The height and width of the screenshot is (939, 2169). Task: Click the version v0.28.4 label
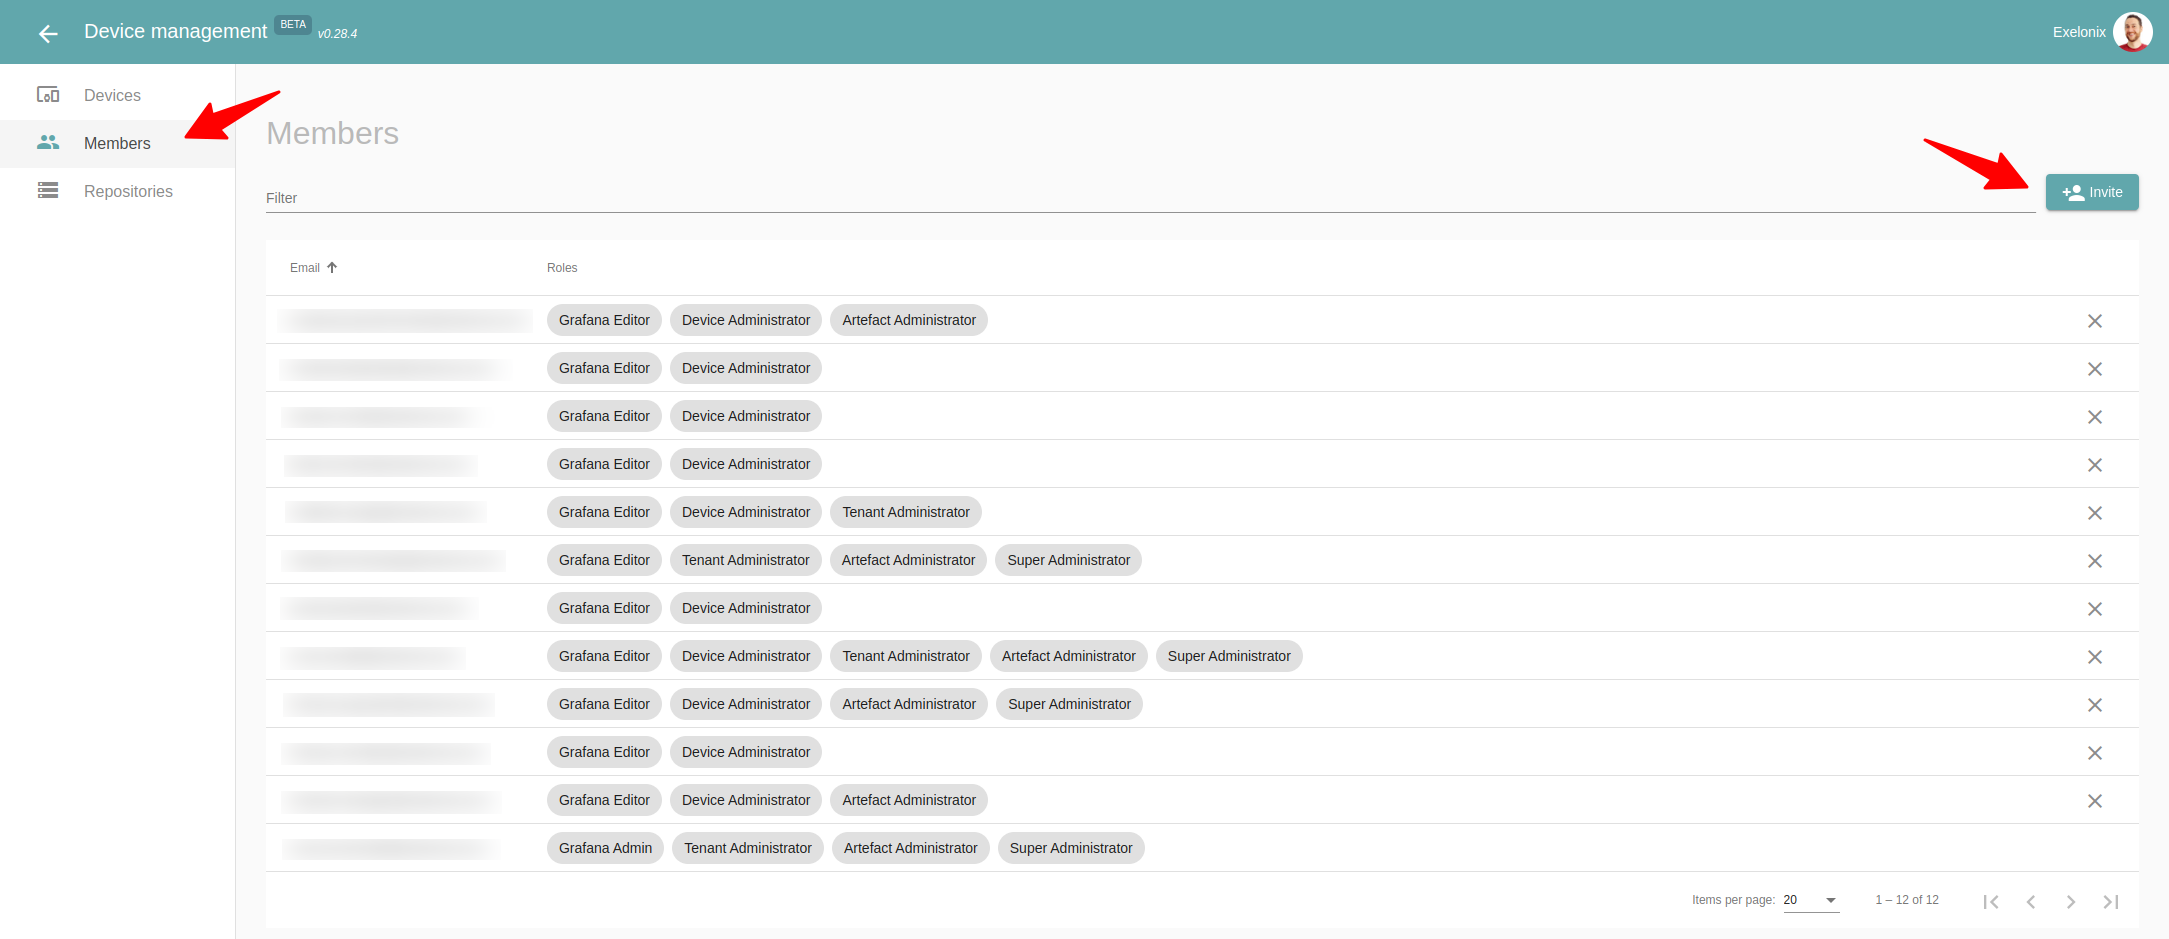tap(337, 34)
